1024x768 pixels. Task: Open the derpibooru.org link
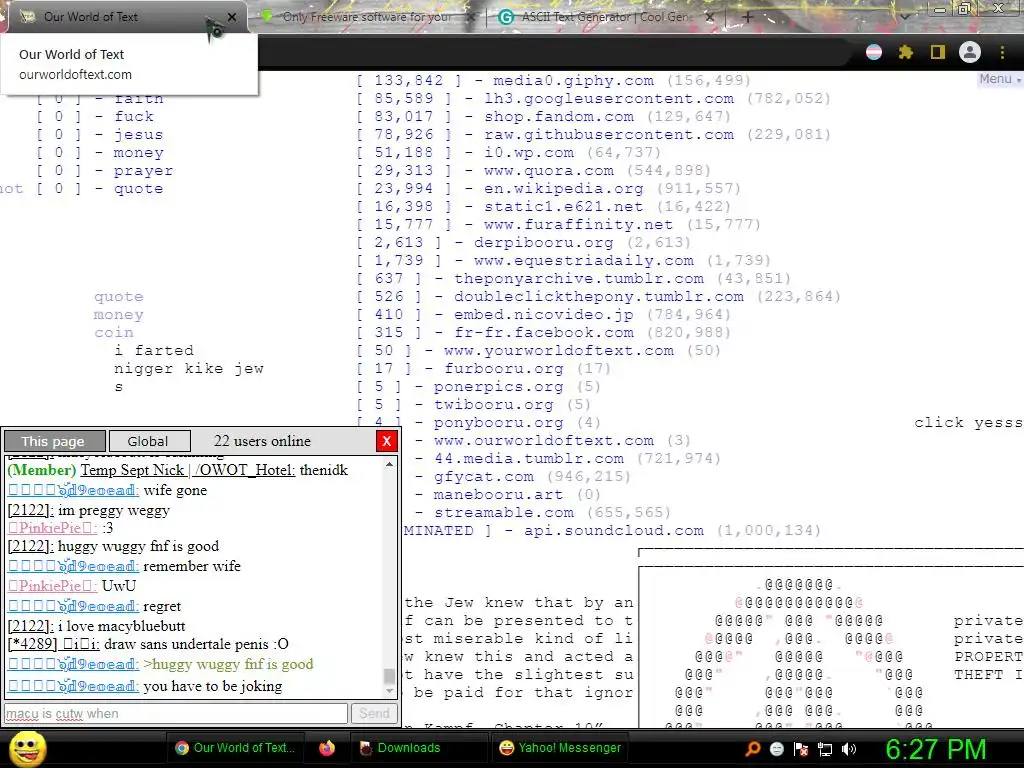click(x=543, y=242)
